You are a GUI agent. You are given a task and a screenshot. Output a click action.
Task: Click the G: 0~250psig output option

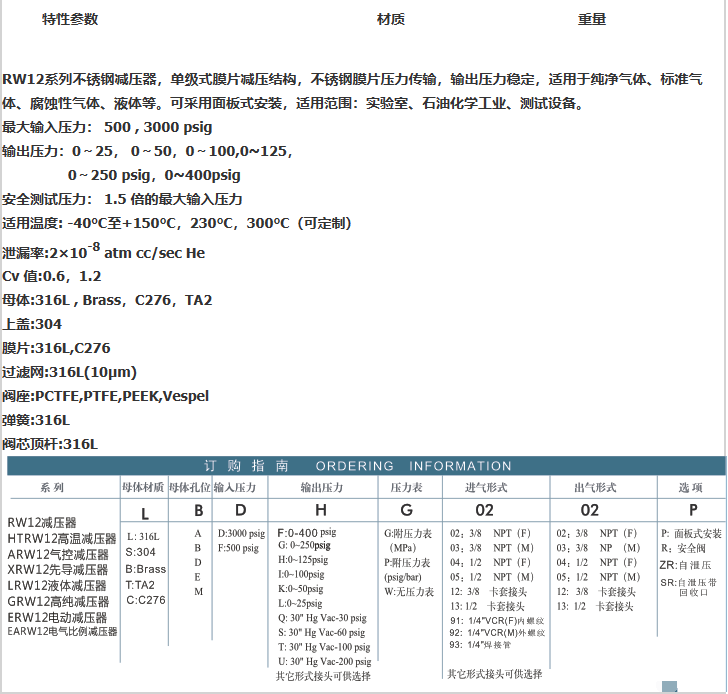coord(305,545)
